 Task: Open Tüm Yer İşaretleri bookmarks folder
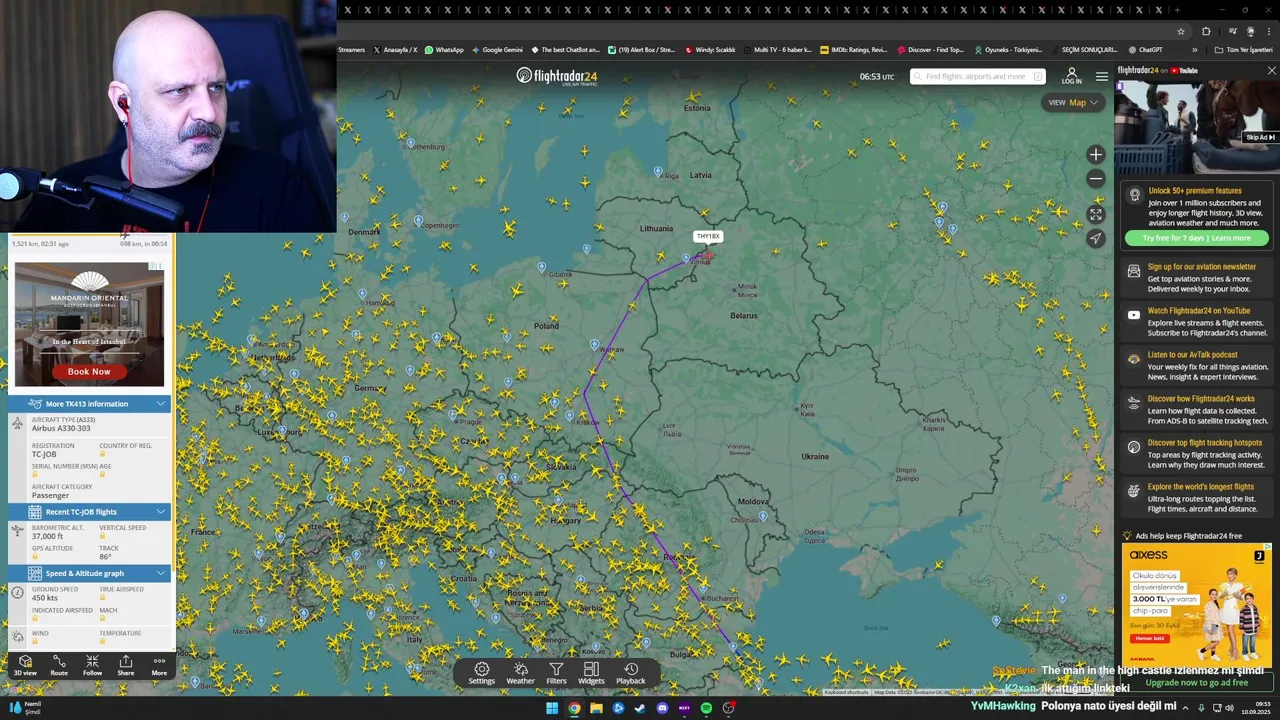click(x=1243, y=49)
